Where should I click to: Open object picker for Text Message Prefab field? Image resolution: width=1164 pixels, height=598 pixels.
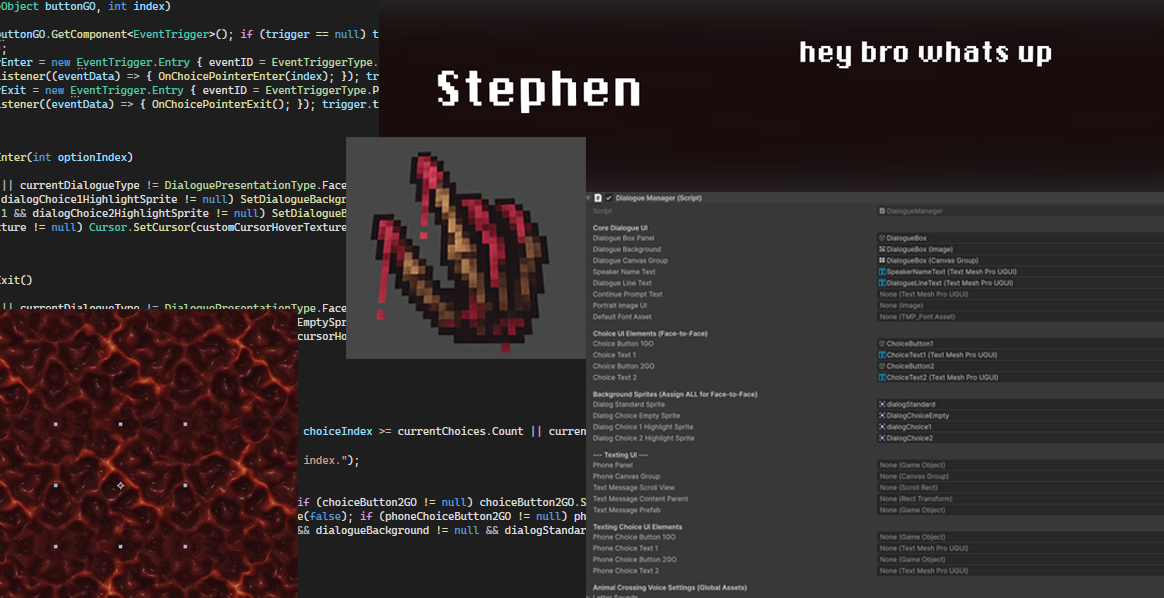click(1157, 510)
